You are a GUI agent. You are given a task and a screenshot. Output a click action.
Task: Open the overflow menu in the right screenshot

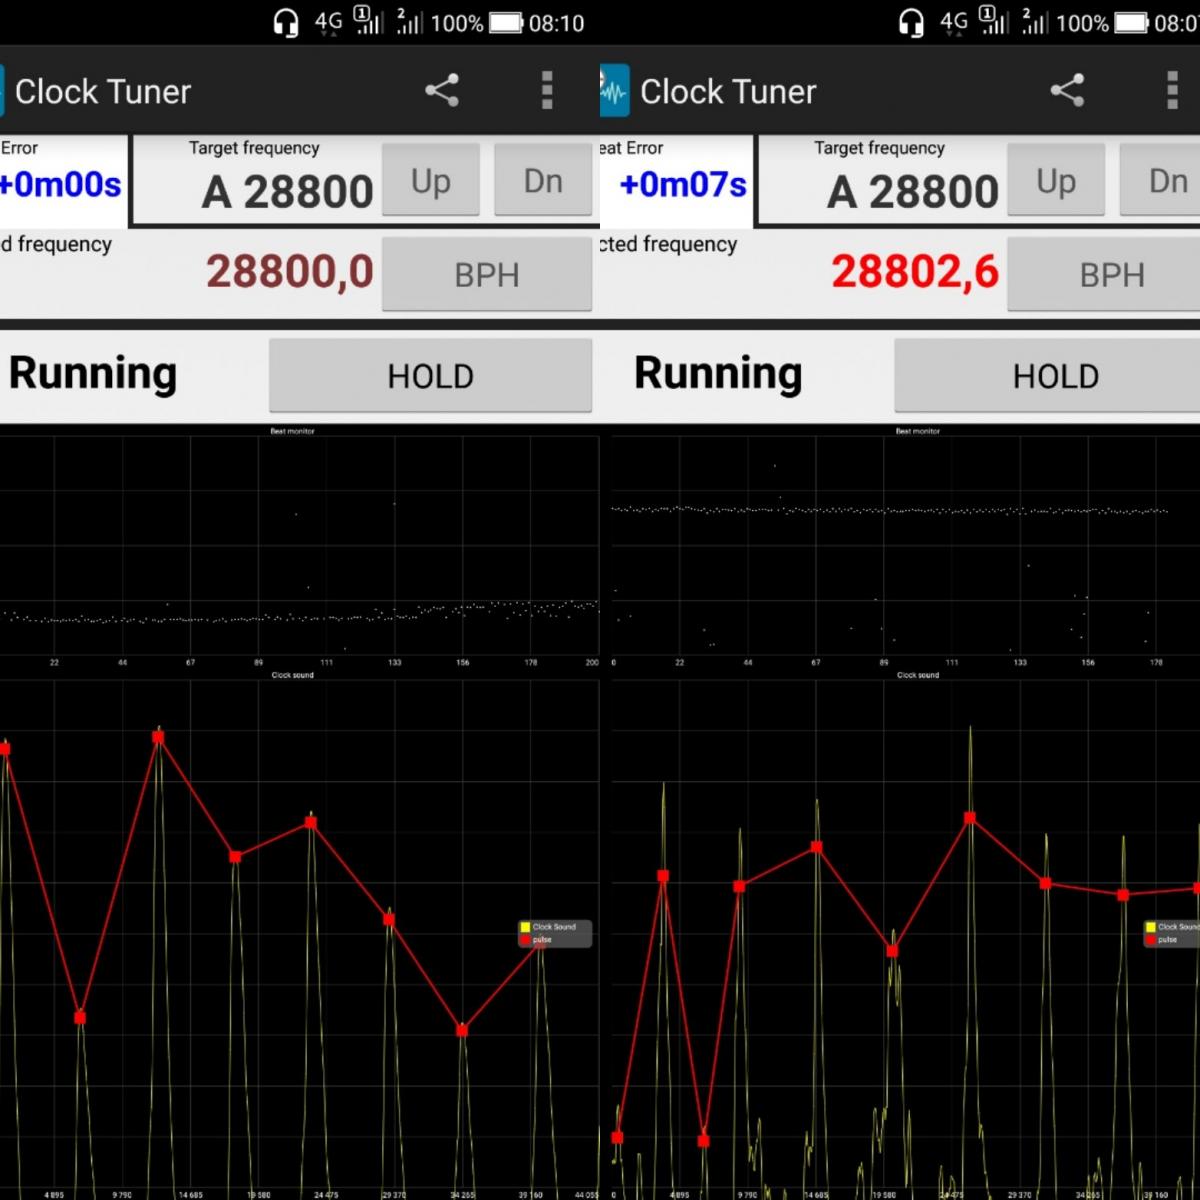(1172, 91)
